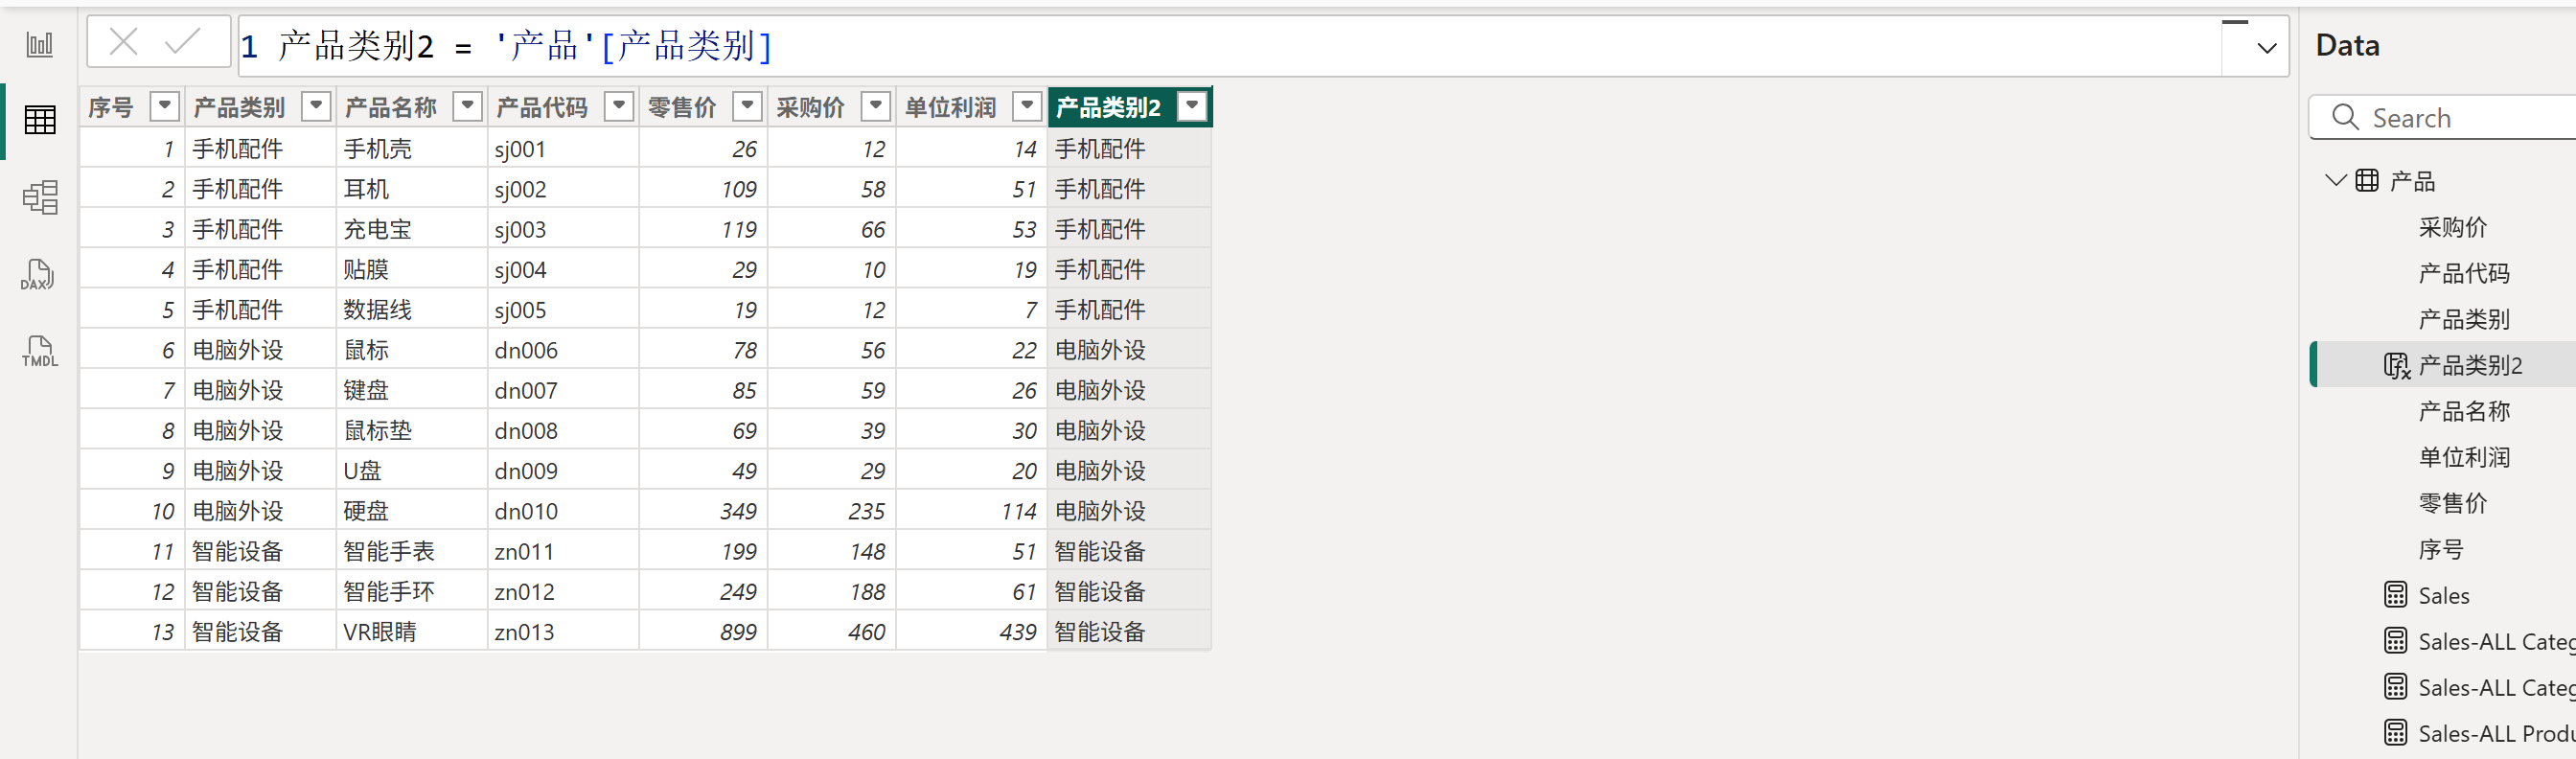Viewport: 2576px width, 759px height.
Task: Select 单位利润 field in Data pane
Action: coord(2464,457)
